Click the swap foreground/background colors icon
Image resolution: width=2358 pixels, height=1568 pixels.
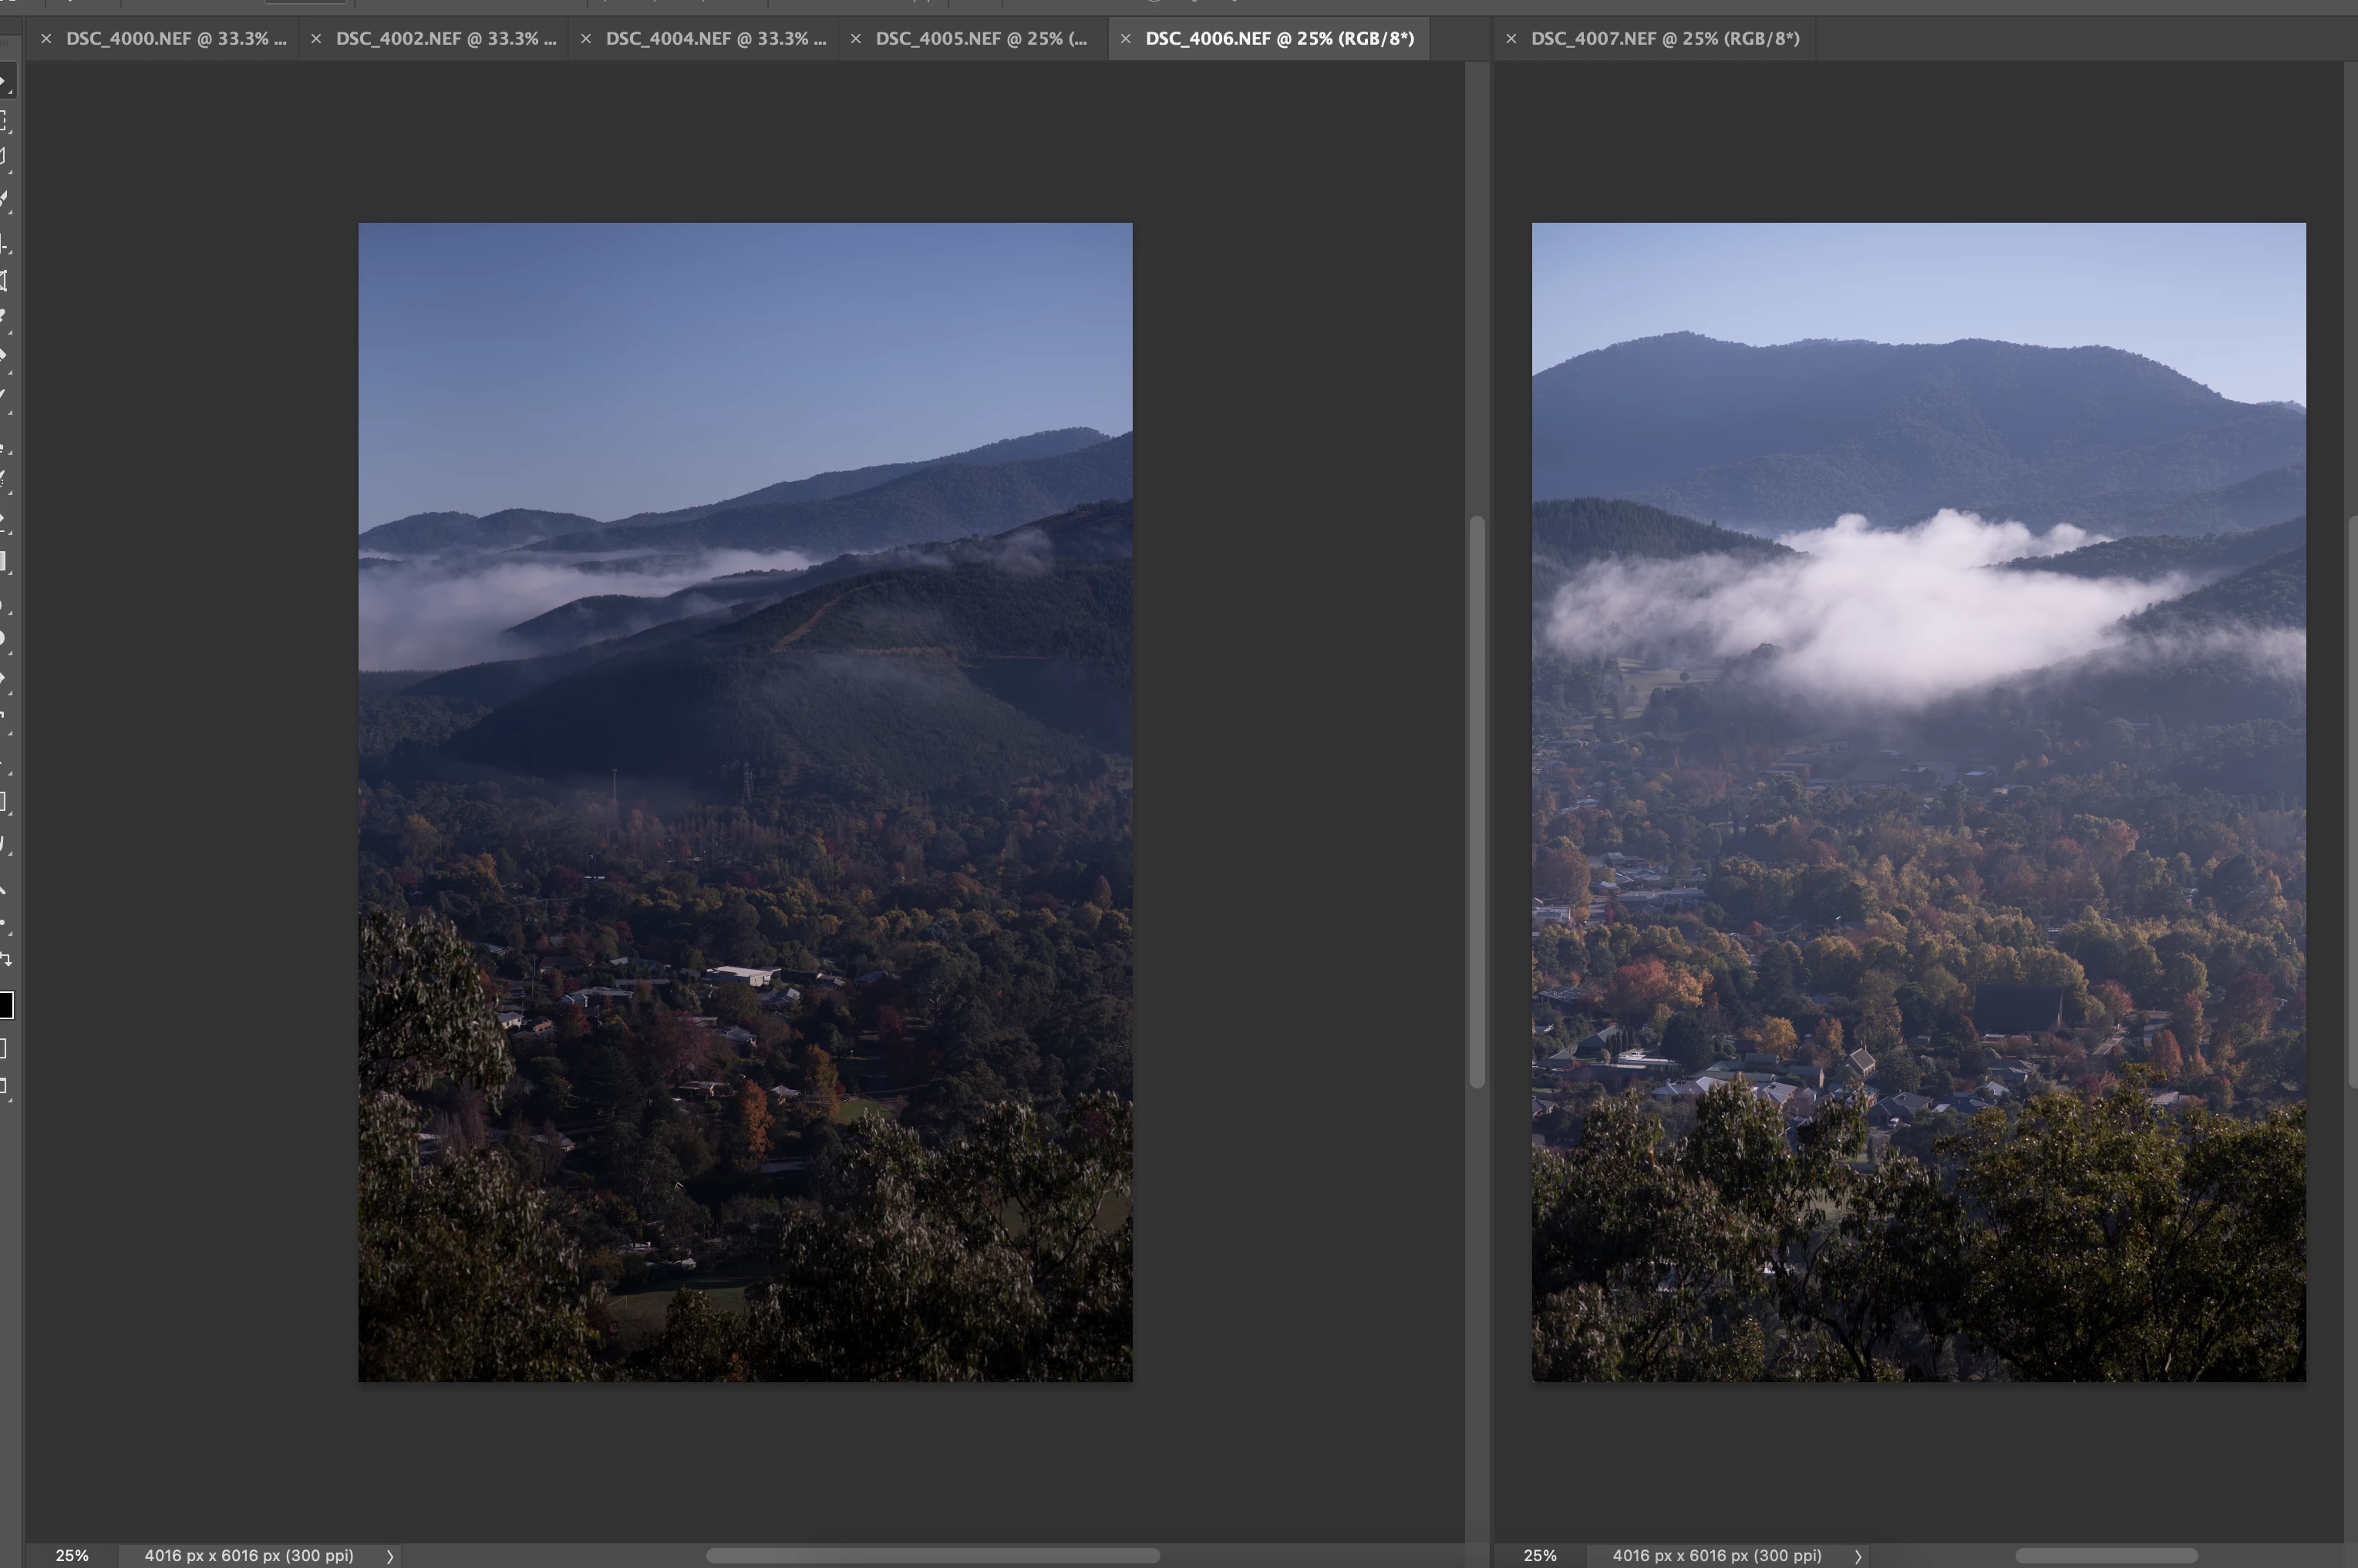click(x=6, y=960)
